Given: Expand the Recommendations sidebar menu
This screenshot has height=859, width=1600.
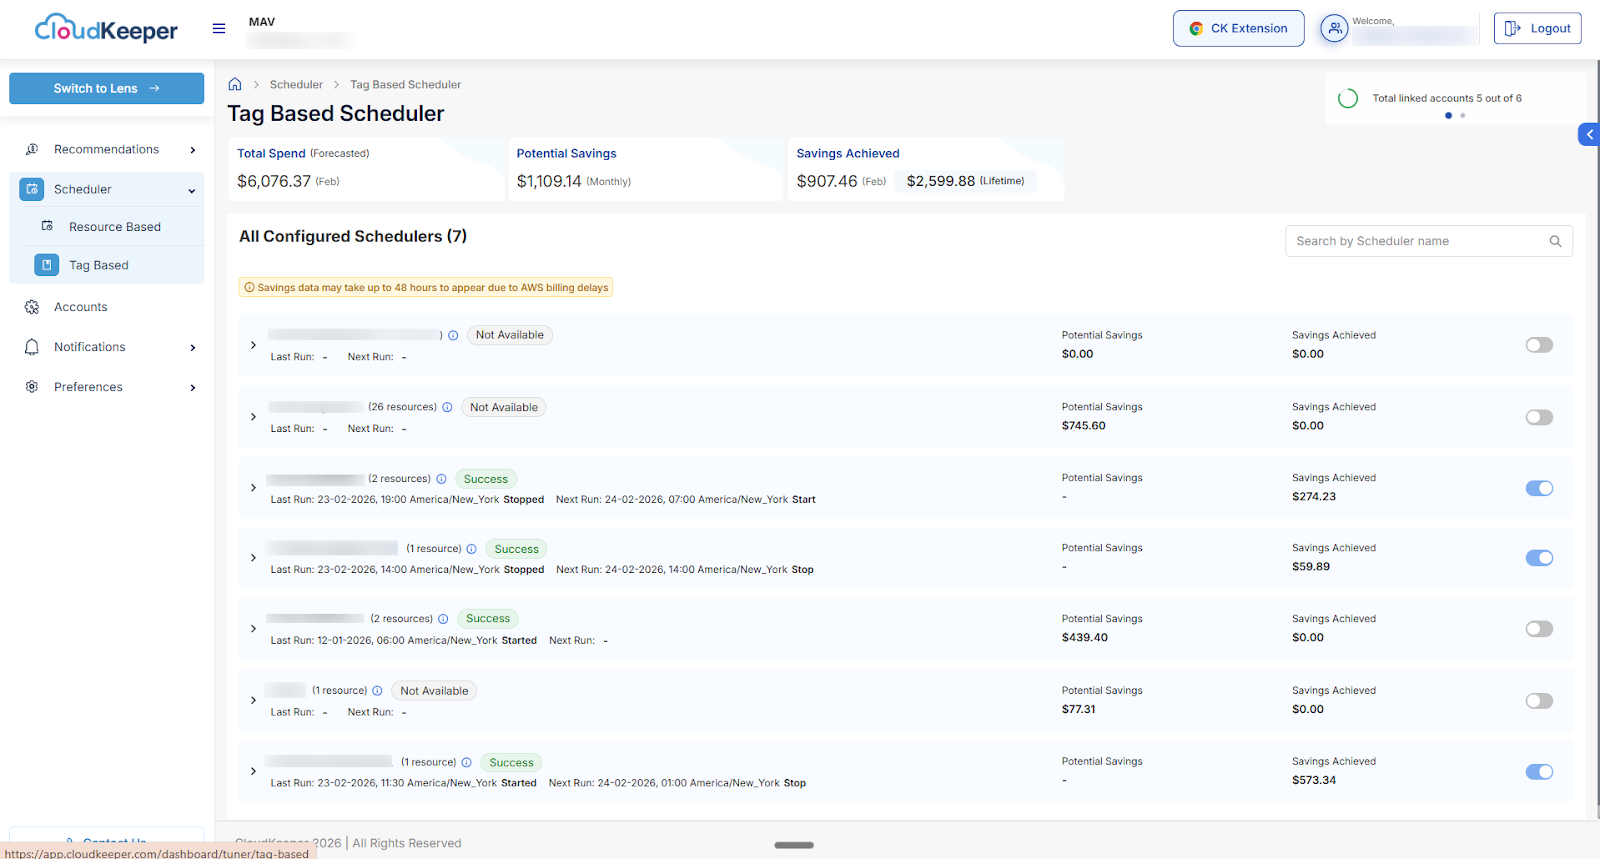Looking at the screenshot, I should coord(193,150).
